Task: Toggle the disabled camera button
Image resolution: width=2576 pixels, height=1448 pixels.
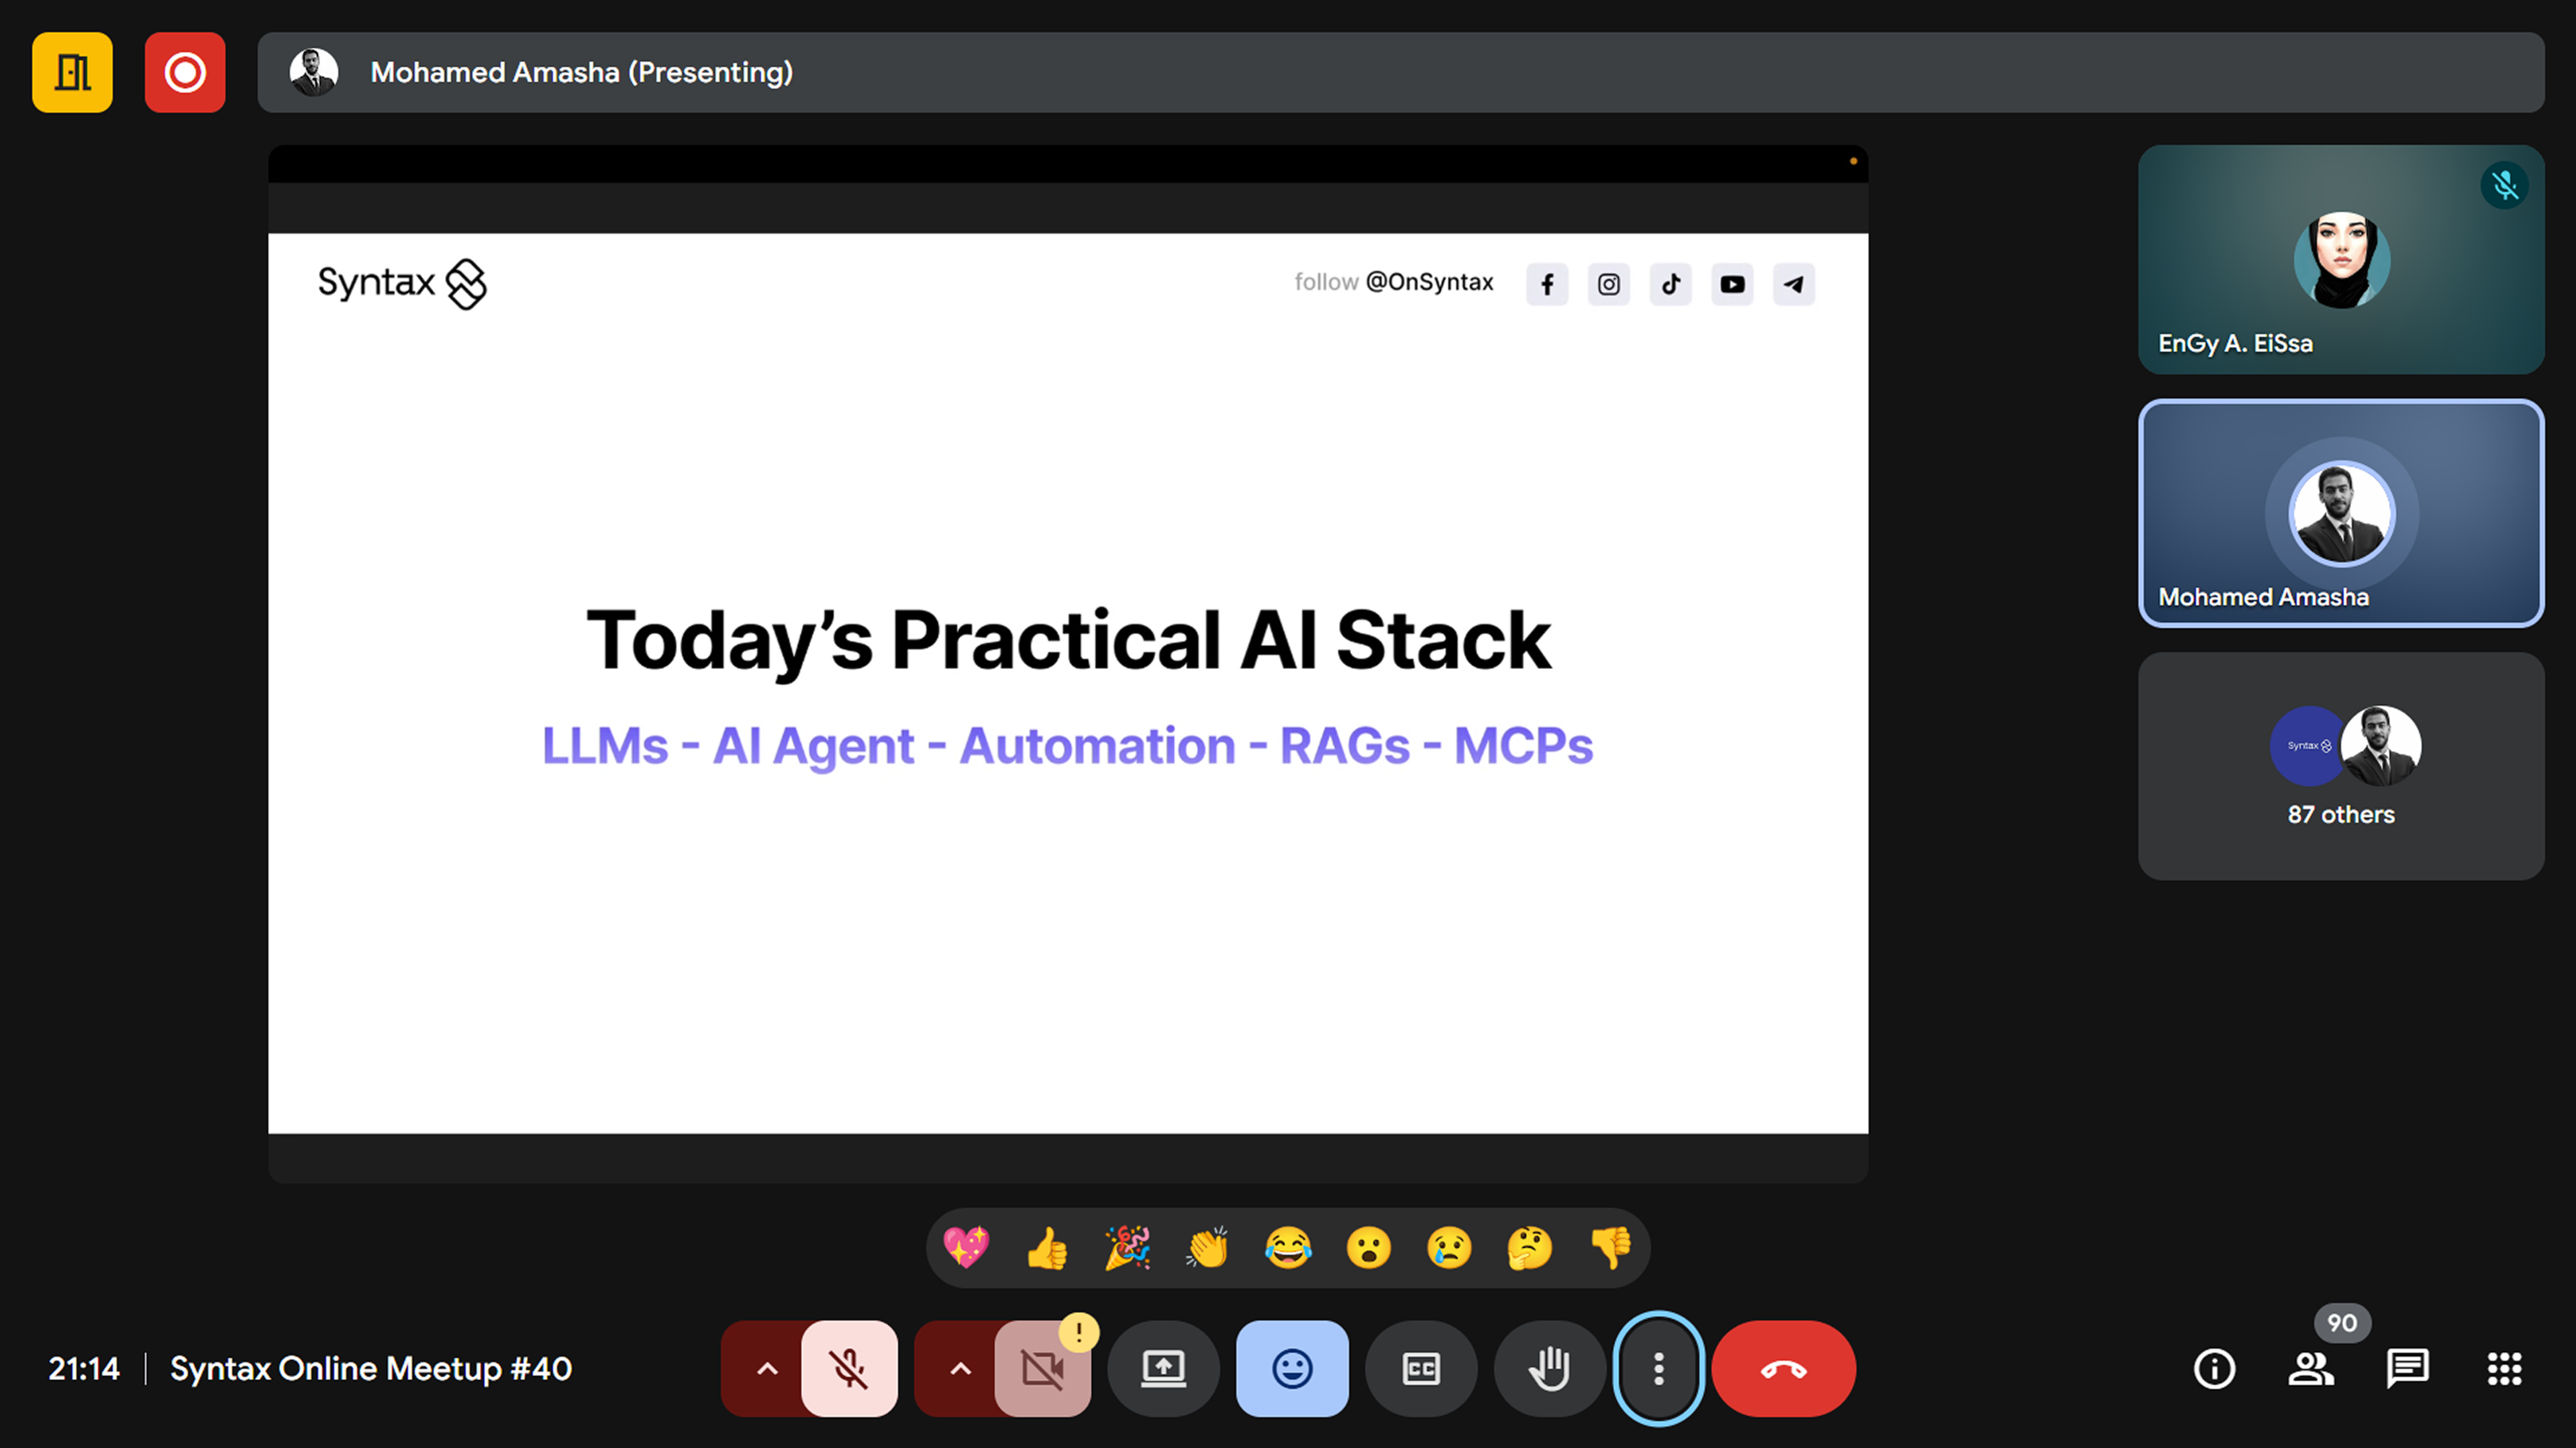Action: point(1042,1368)
